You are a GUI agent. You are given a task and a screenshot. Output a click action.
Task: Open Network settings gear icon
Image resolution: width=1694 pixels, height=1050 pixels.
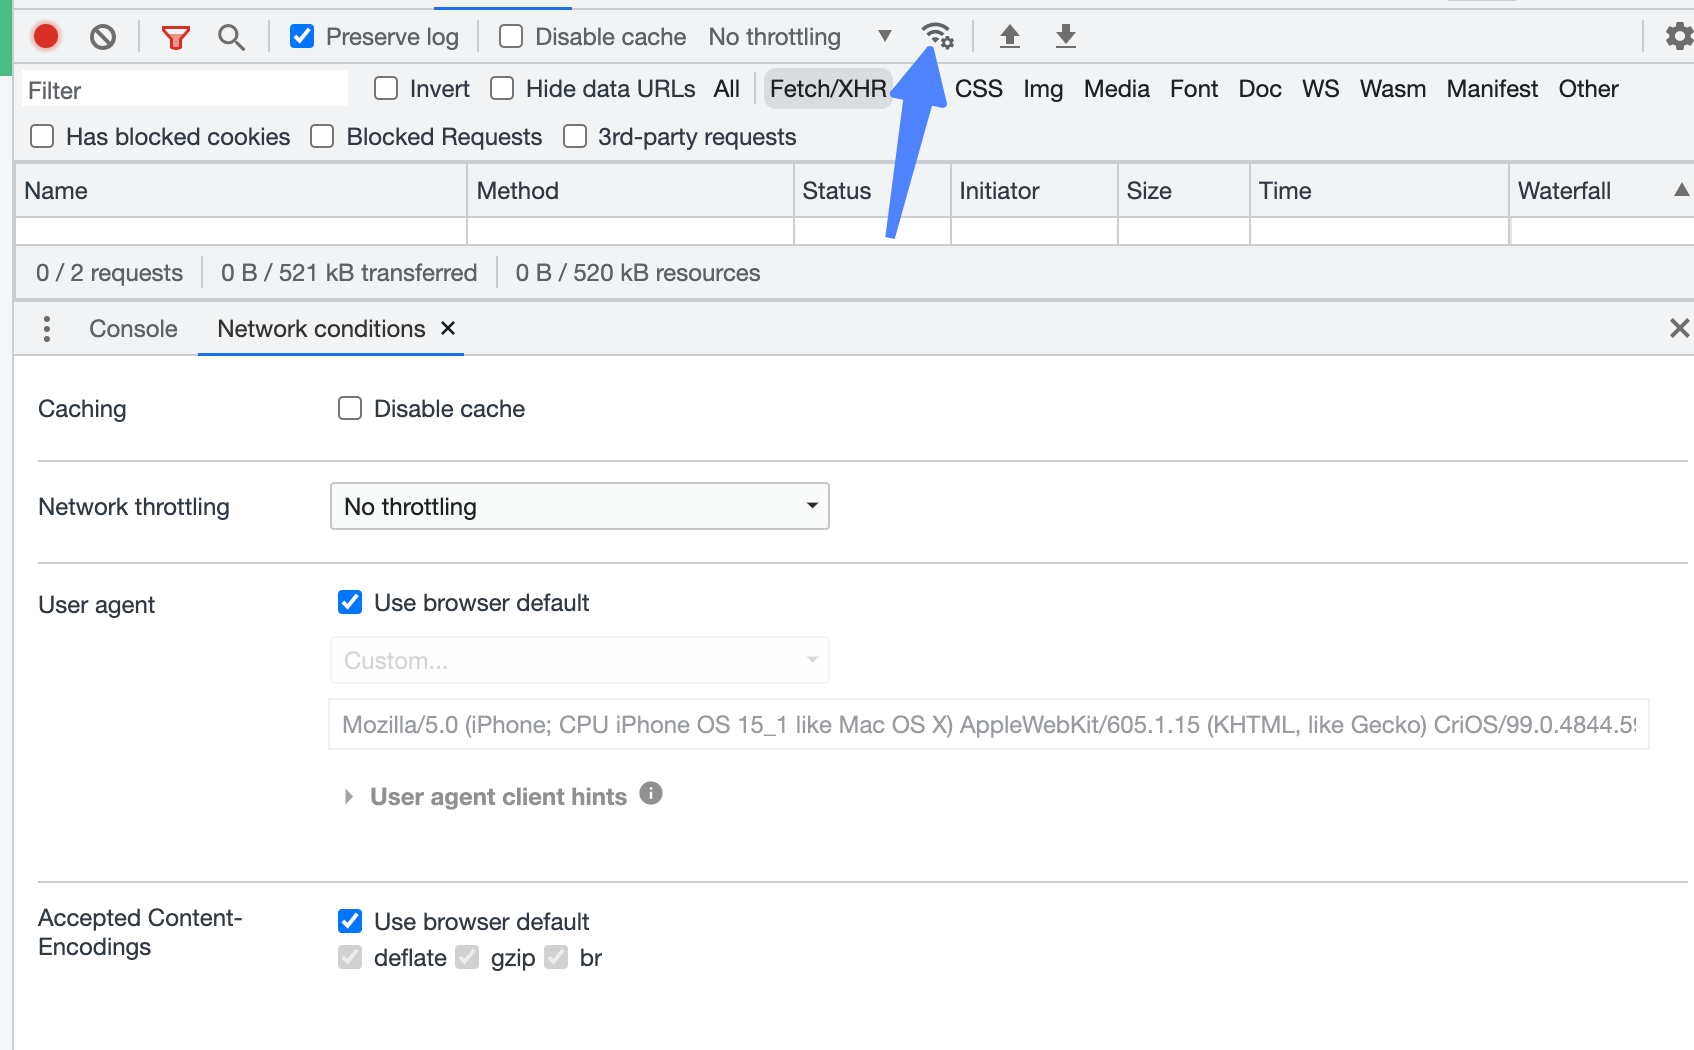point(1679,37)
